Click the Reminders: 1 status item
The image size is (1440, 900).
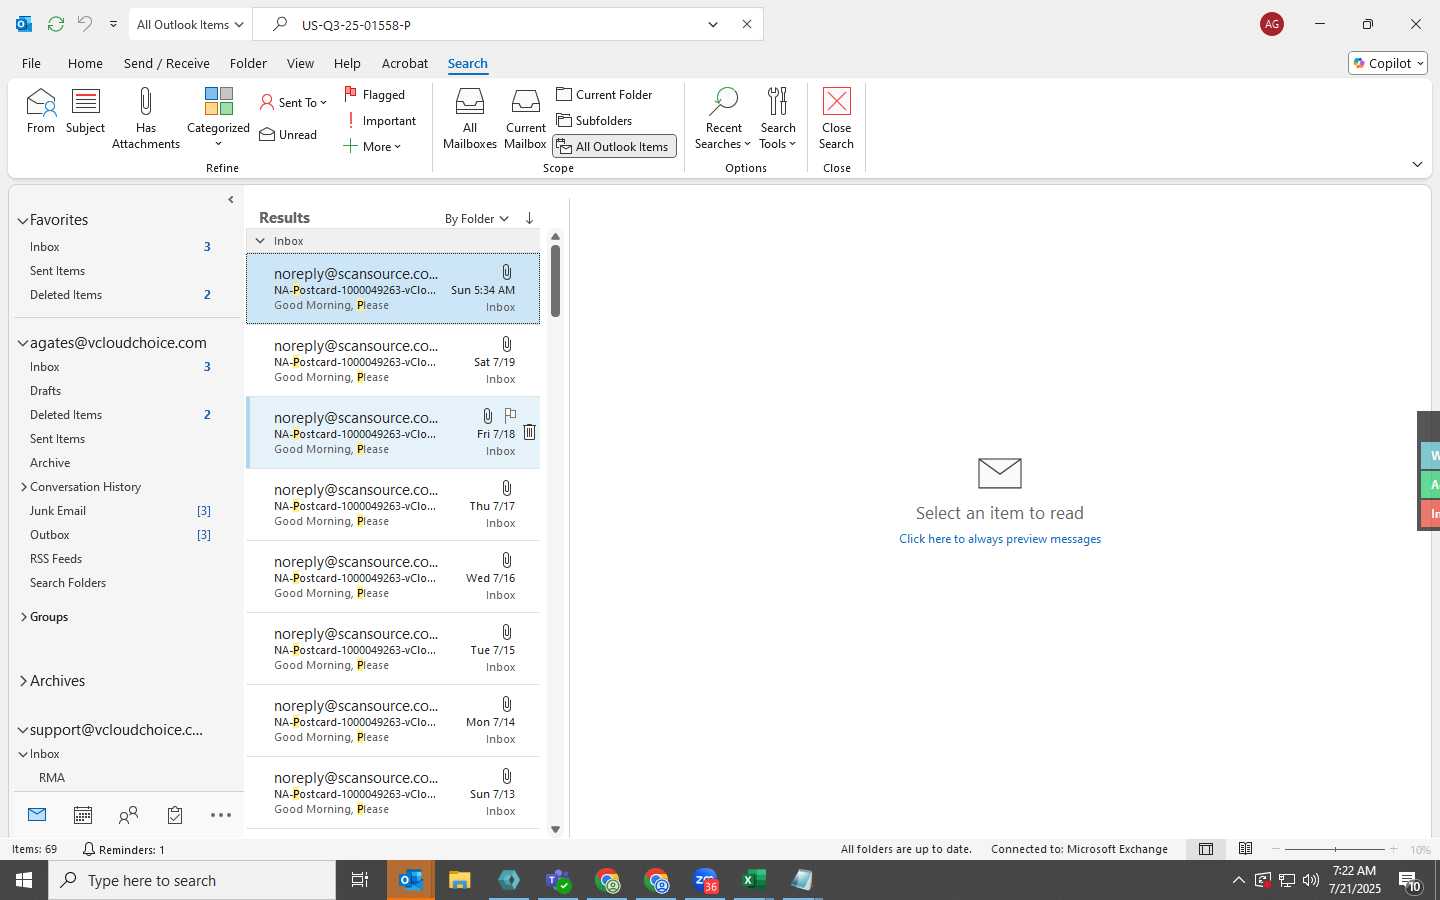[124, 849]
